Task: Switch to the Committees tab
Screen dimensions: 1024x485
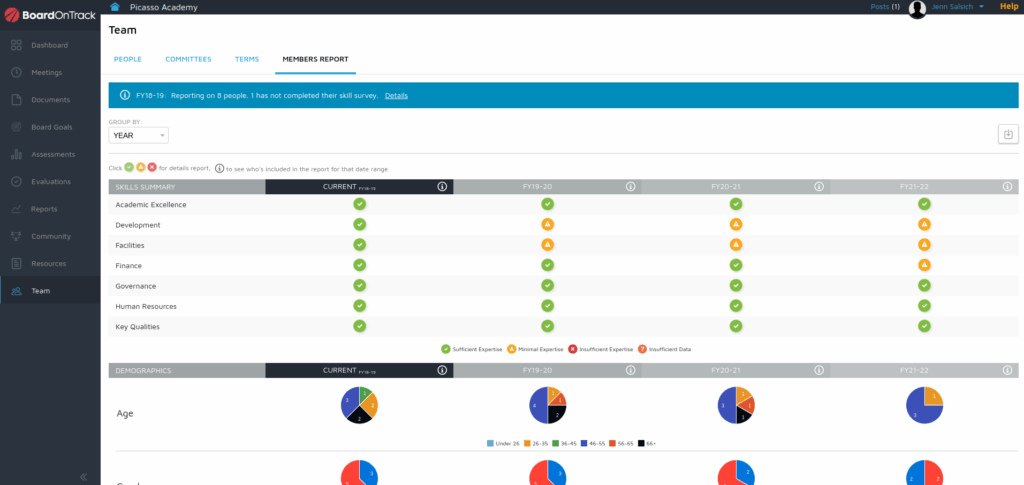Action: (x=188, y=59)
